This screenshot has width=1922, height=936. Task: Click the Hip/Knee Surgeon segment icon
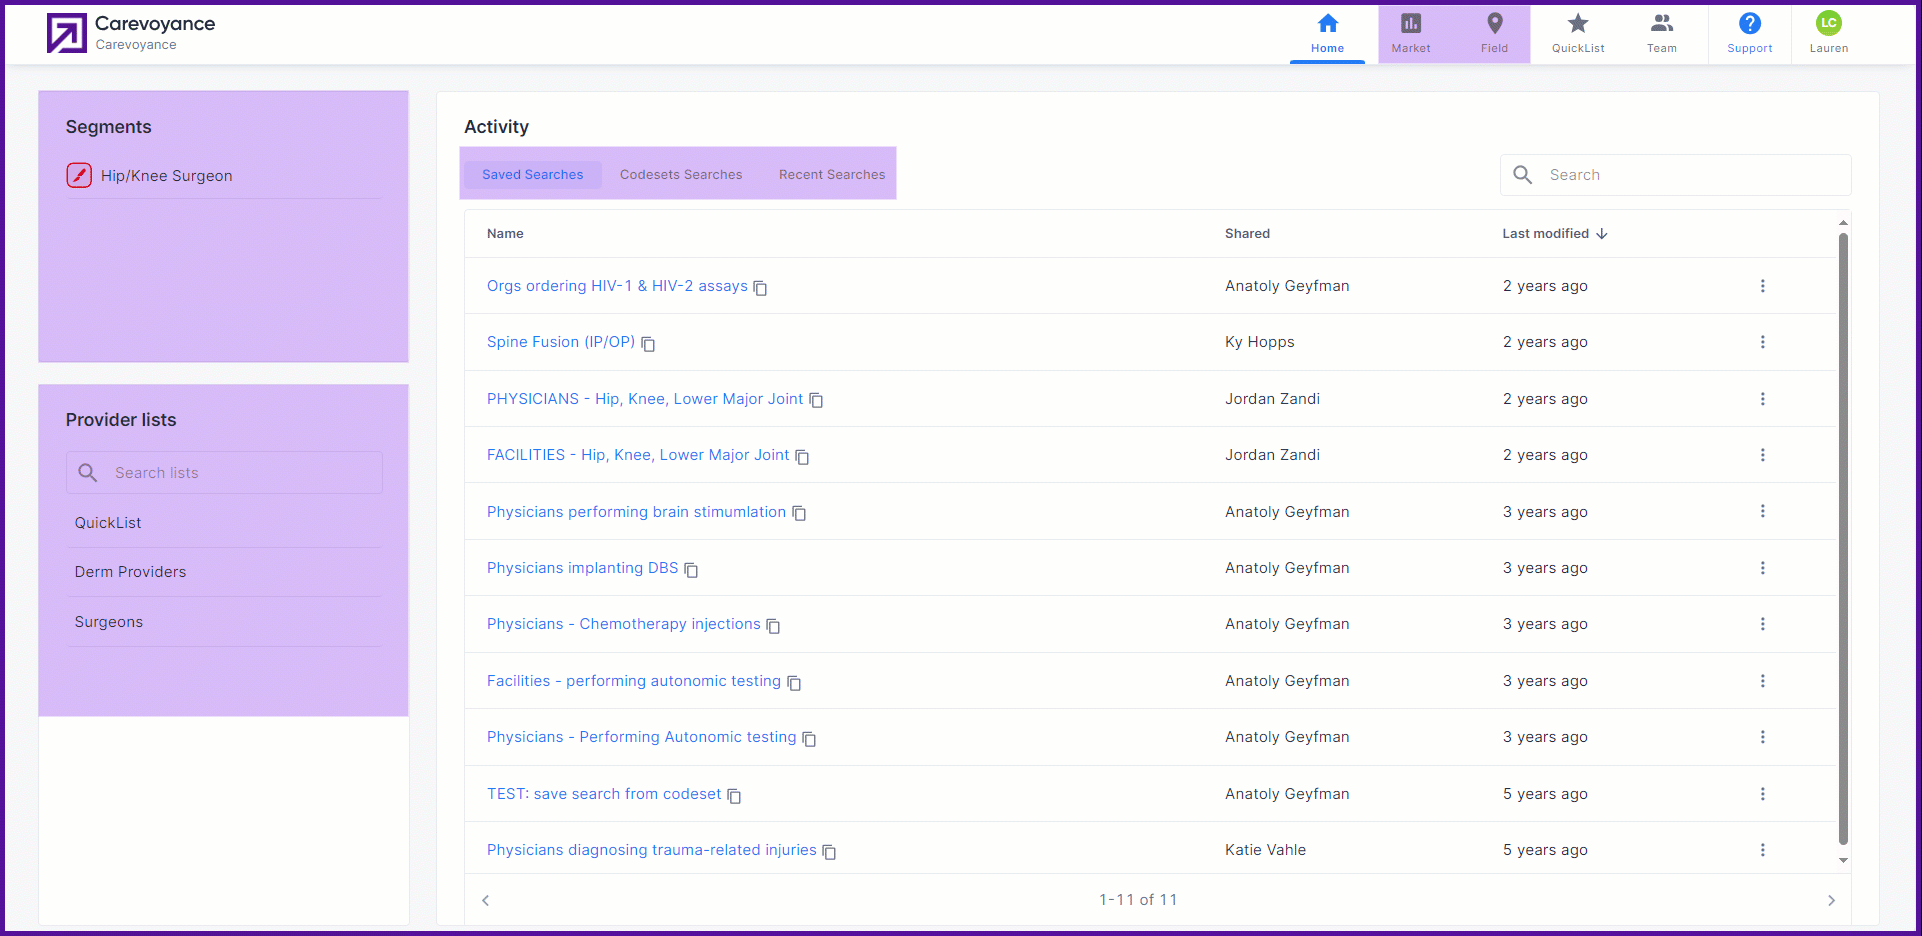point(79,175)
